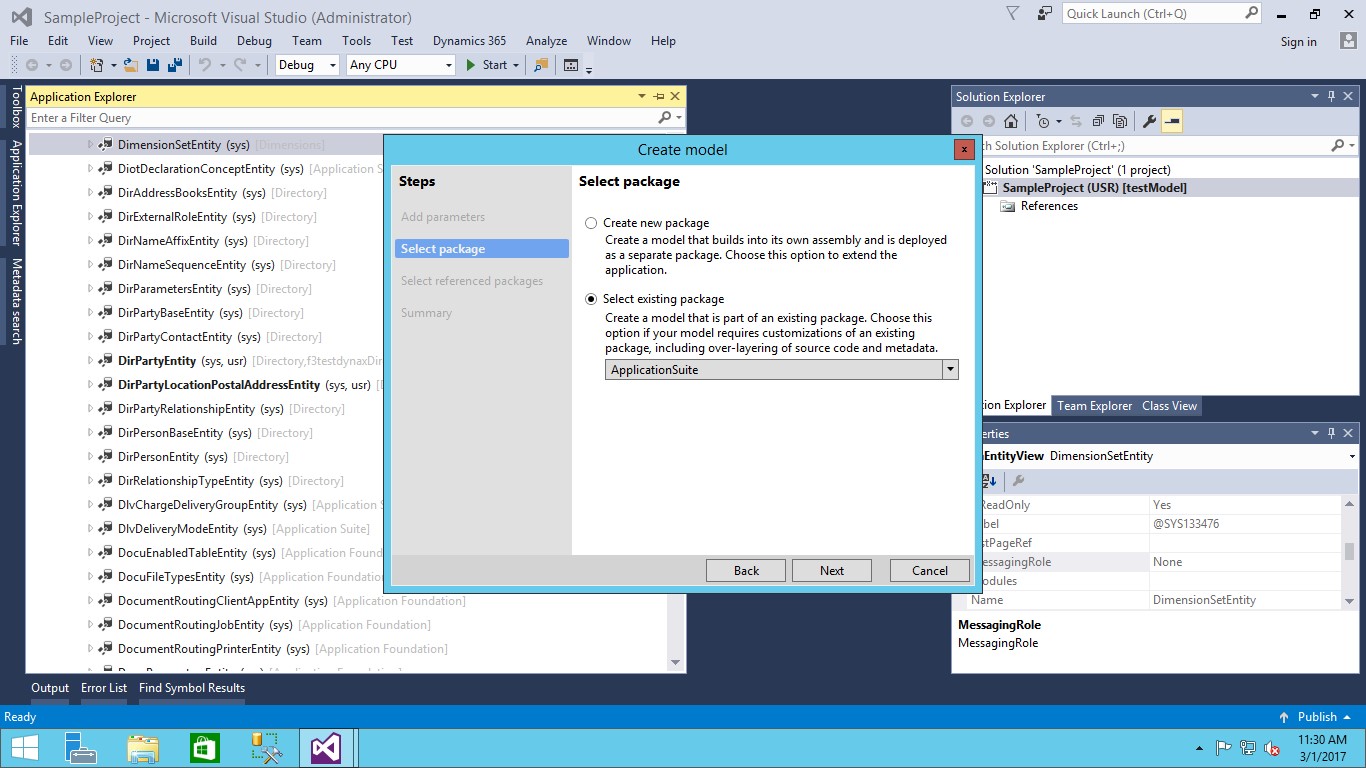Click the Home icon in Solution Explorer
This screenshot has width=1366, height=768.
tap(1011, 121)
